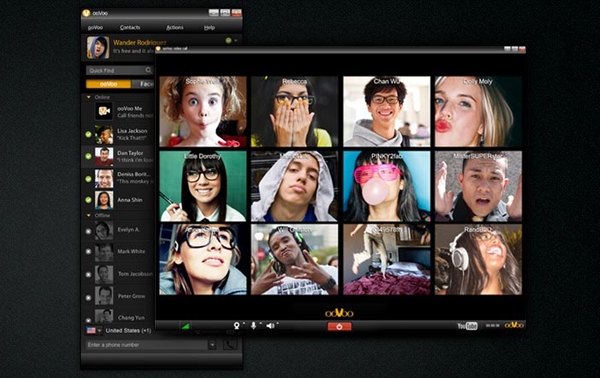This screenshot has width=600, height=378.
Task: Open the status dropdown arrow
Action: click(x=236, y=40)
